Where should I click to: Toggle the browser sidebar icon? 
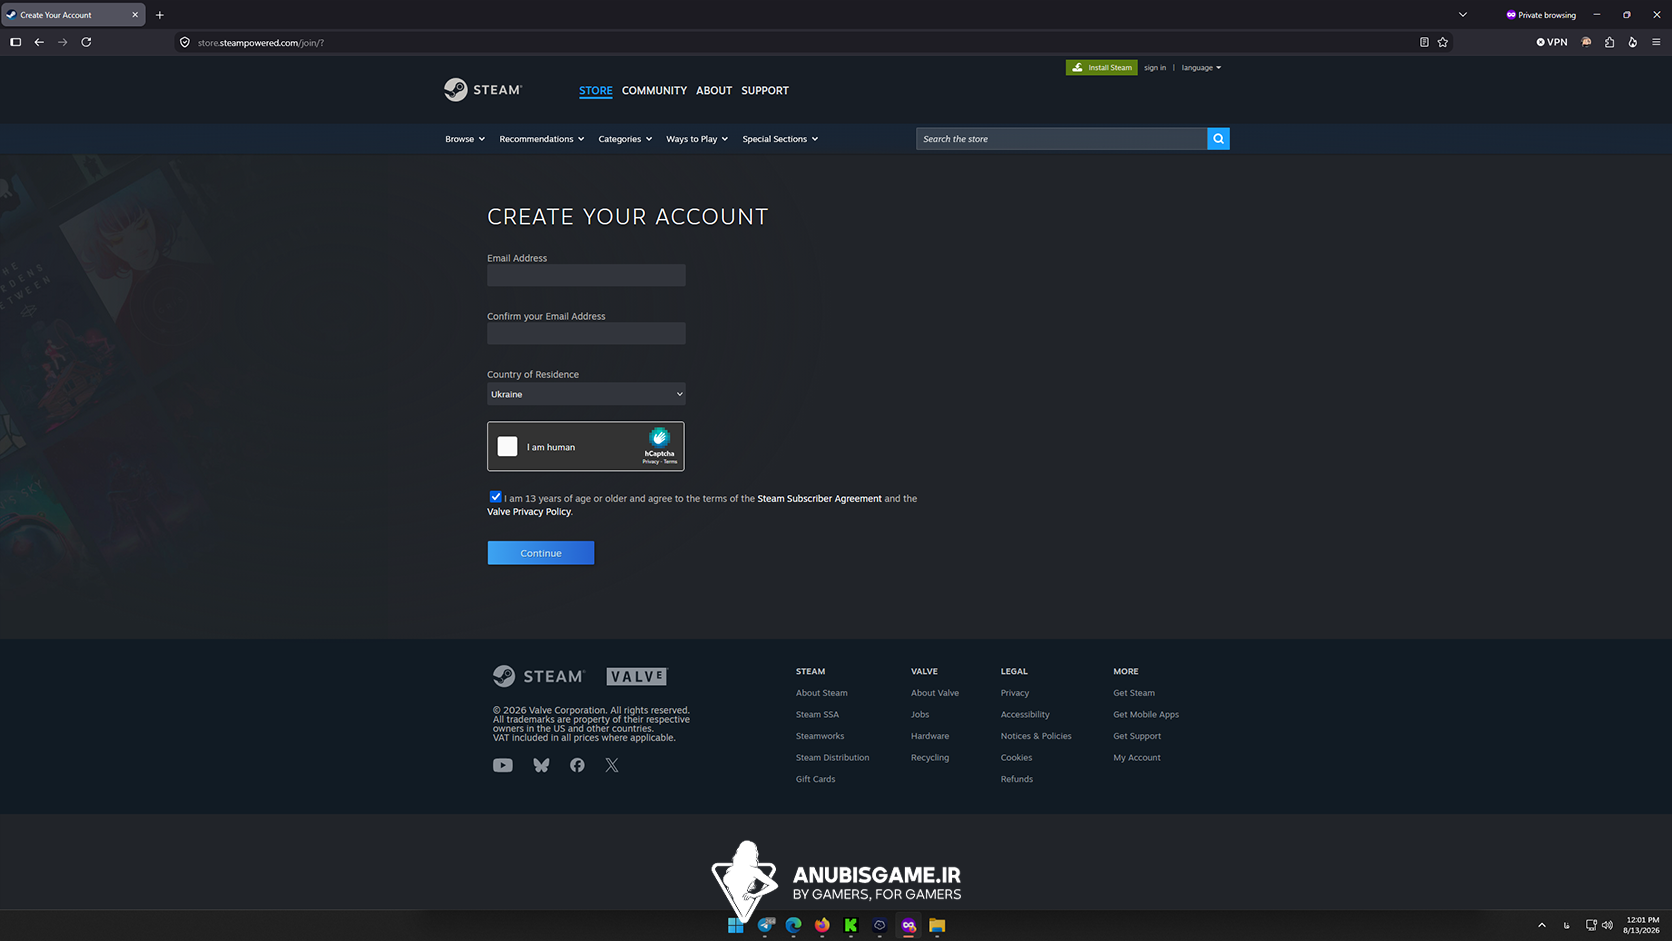tap(15, 42)
